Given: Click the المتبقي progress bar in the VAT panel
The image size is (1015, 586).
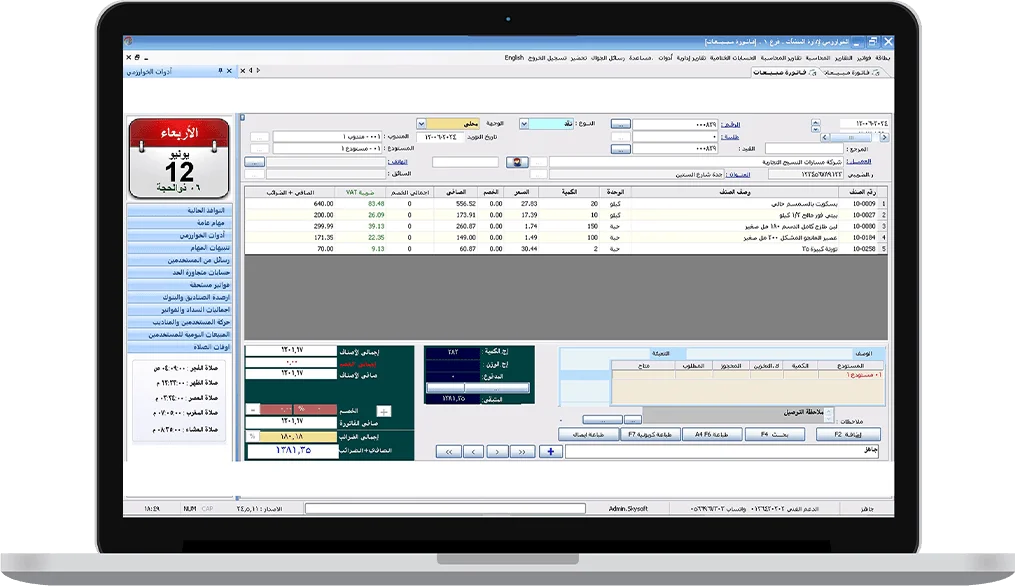Looking at the screenshot, I should point(478,388).
